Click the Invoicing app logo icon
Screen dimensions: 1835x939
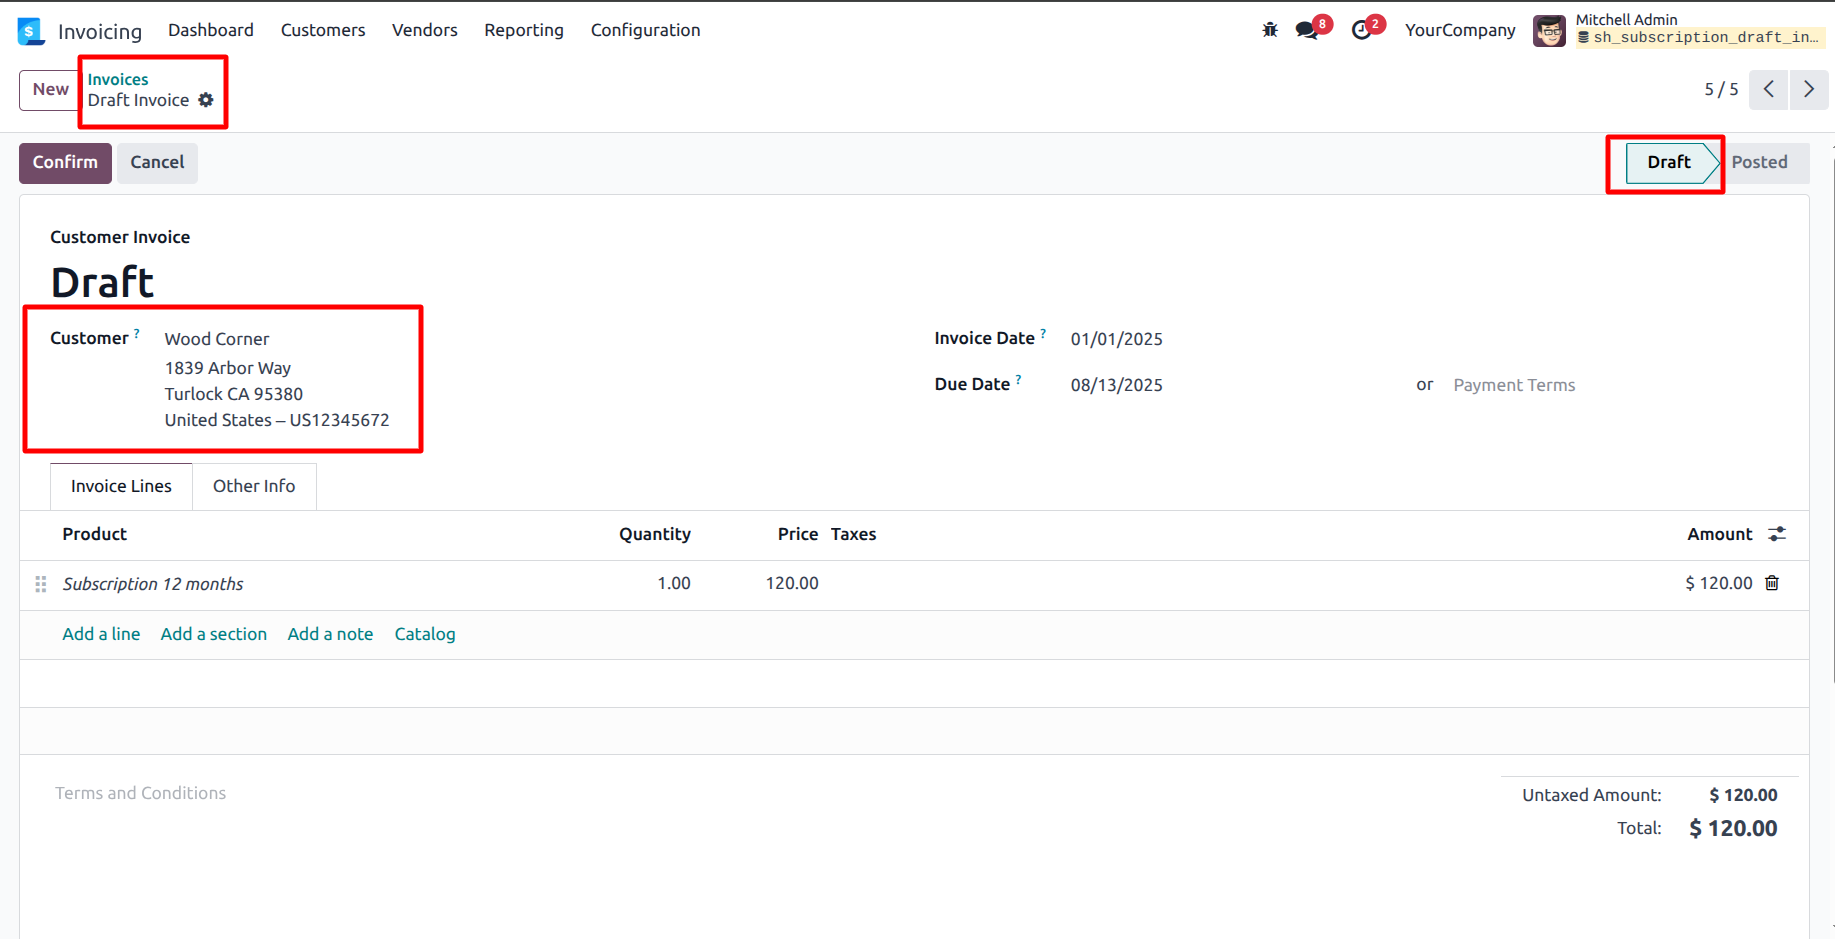click(31, 31)
